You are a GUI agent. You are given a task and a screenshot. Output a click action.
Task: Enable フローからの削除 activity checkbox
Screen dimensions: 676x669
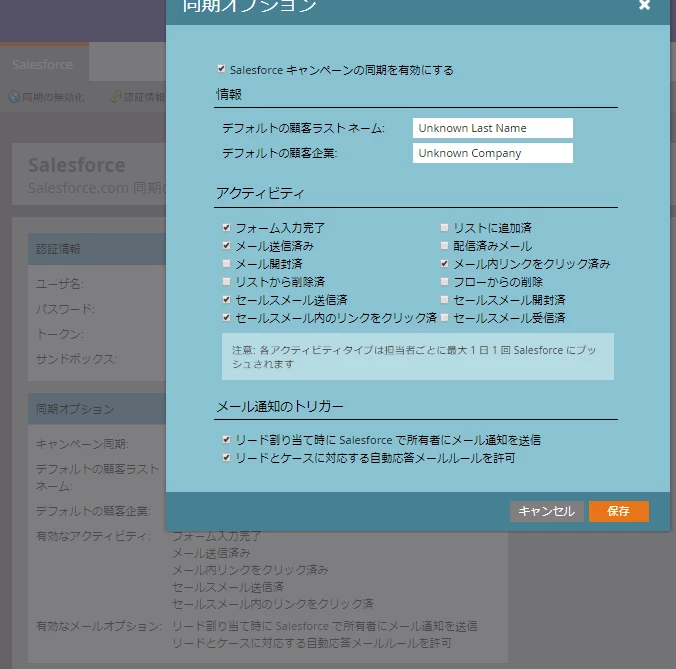click(444, 281)
